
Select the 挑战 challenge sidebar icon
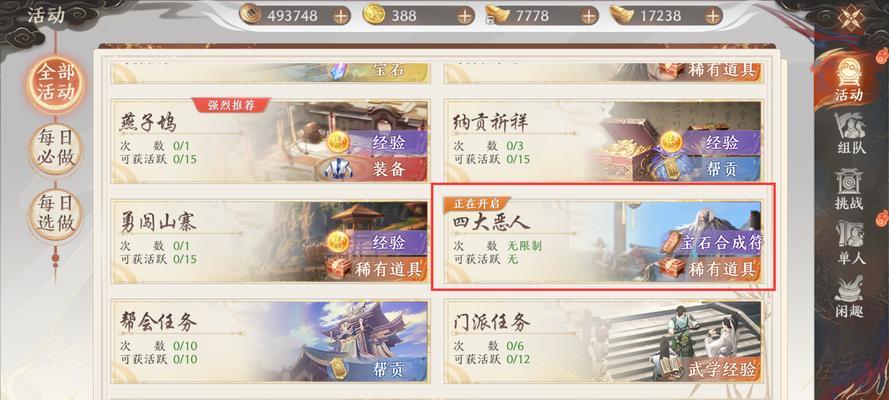849,189
